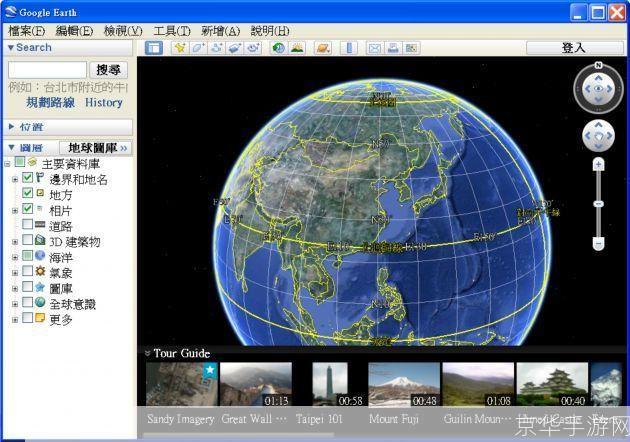Collapse the 主要資料庫 tree node
Viewport: 630px width, 442px height.
7,164
